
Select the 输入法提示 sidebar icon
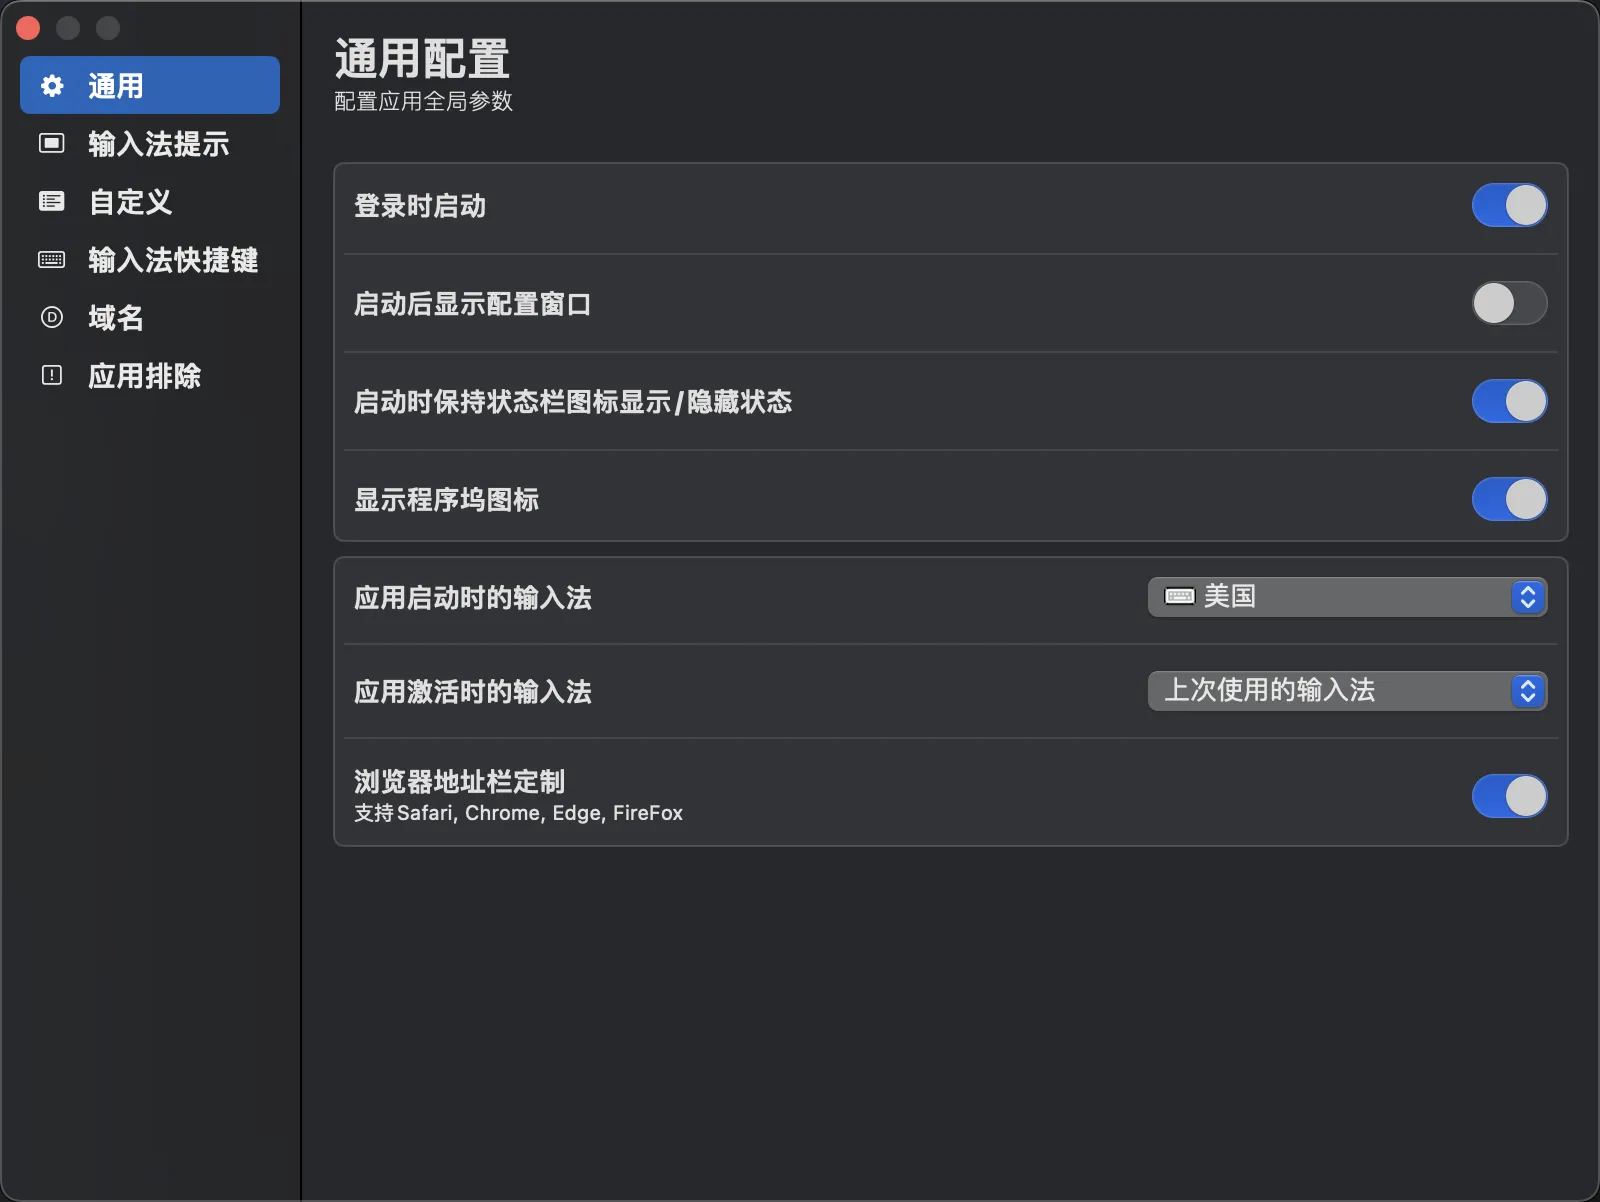coord(51,143)
